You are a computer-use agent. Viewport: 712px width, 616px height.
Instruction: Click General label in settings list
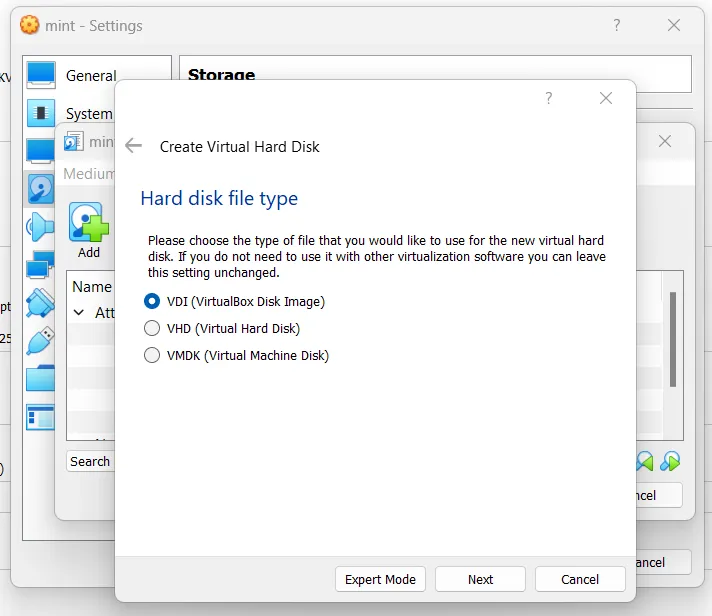tap(91, 75)
